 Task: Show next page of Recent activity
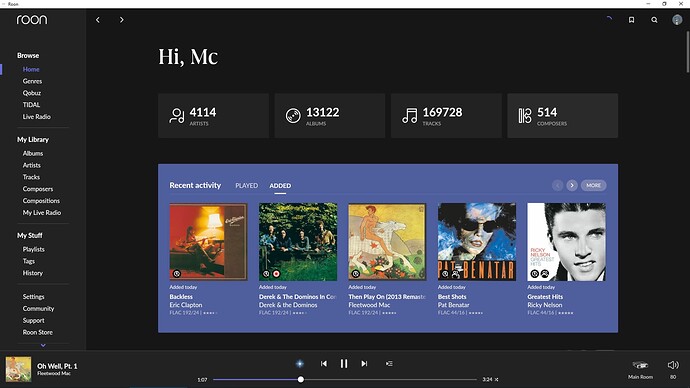pyautogui.click(x=572, y=186)
